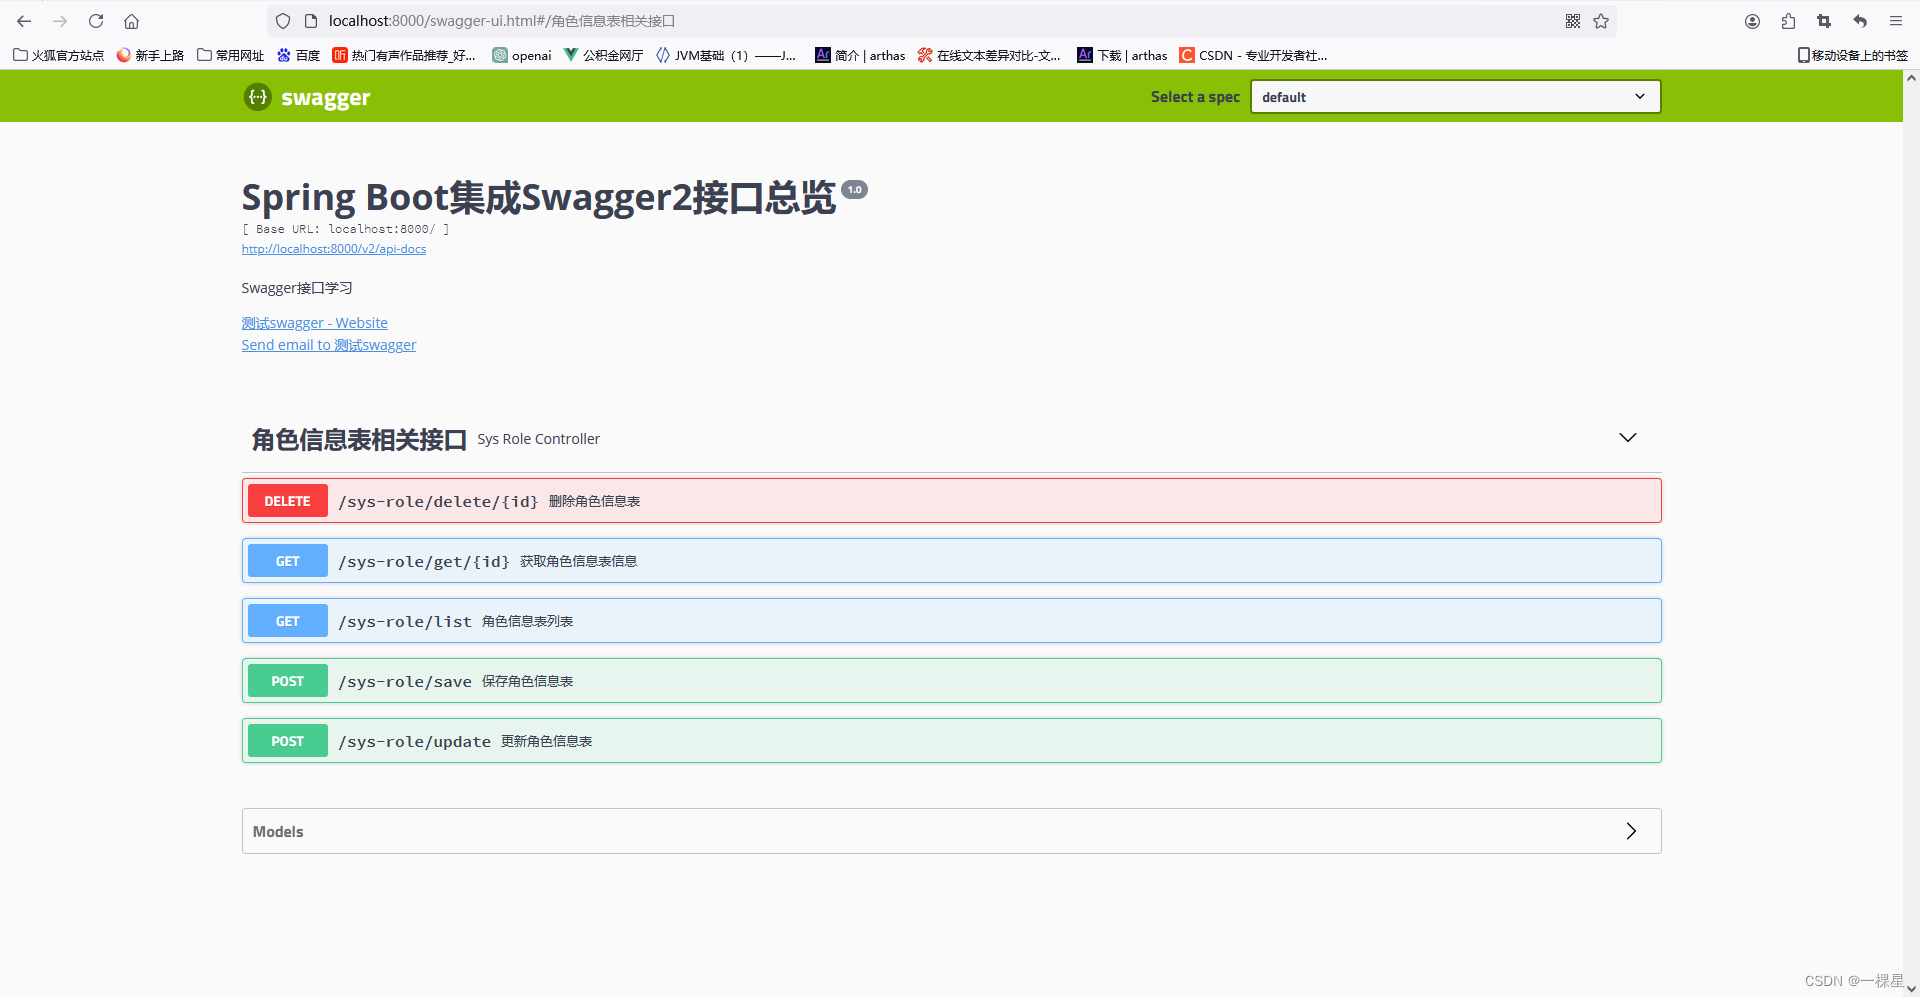Open the Select a spec dropdown
The image size is (1920, 997).
(1455, 97)
